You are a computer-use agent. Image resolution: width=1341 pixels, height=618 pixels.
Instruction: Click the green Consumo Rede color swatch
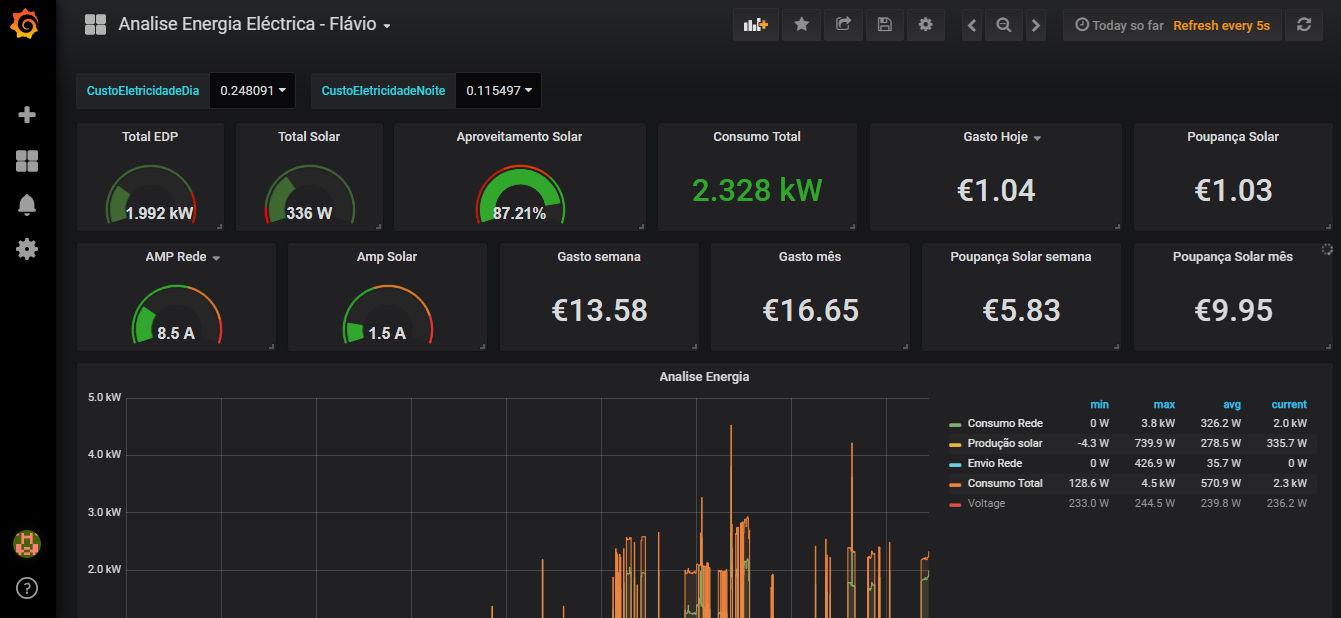pyautogui.click(x=955, y=425)
